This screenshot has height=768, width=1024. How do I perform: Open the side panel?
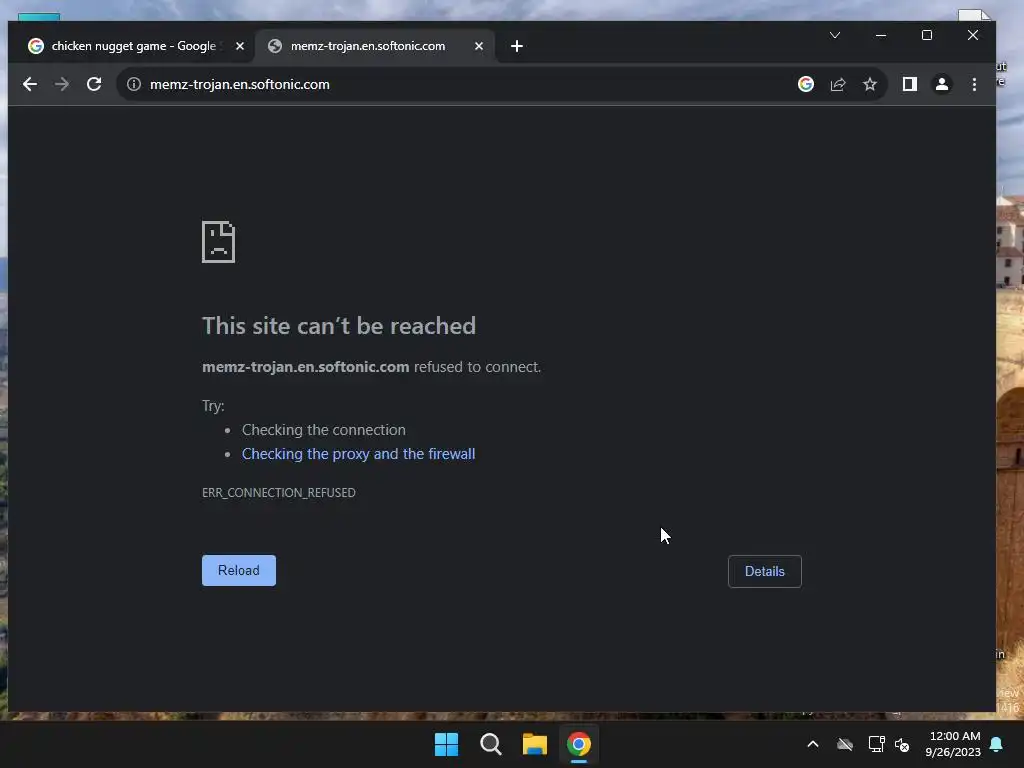910,84
